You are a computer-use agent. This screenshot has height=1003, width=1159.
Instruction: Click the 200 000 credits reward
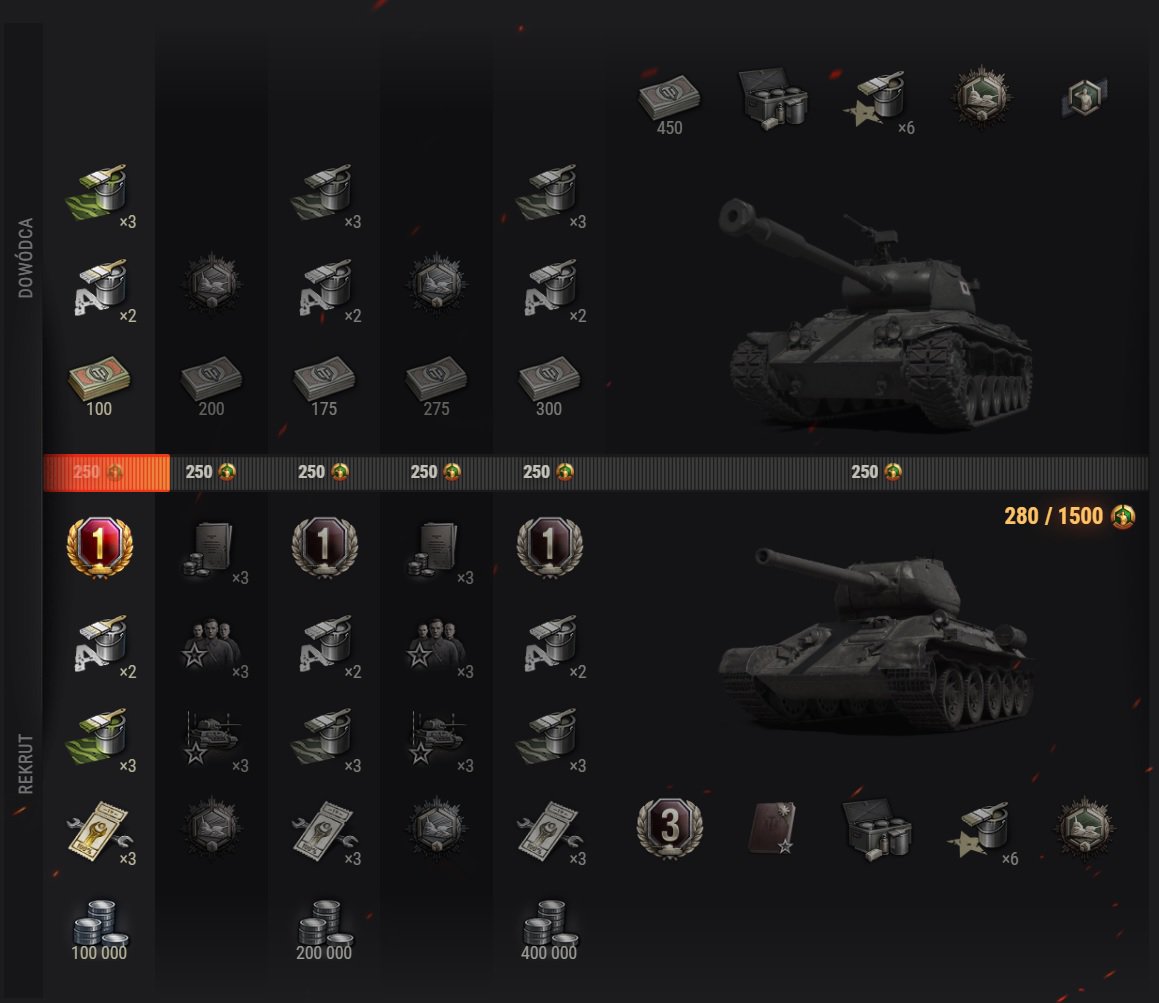point(324,931)
